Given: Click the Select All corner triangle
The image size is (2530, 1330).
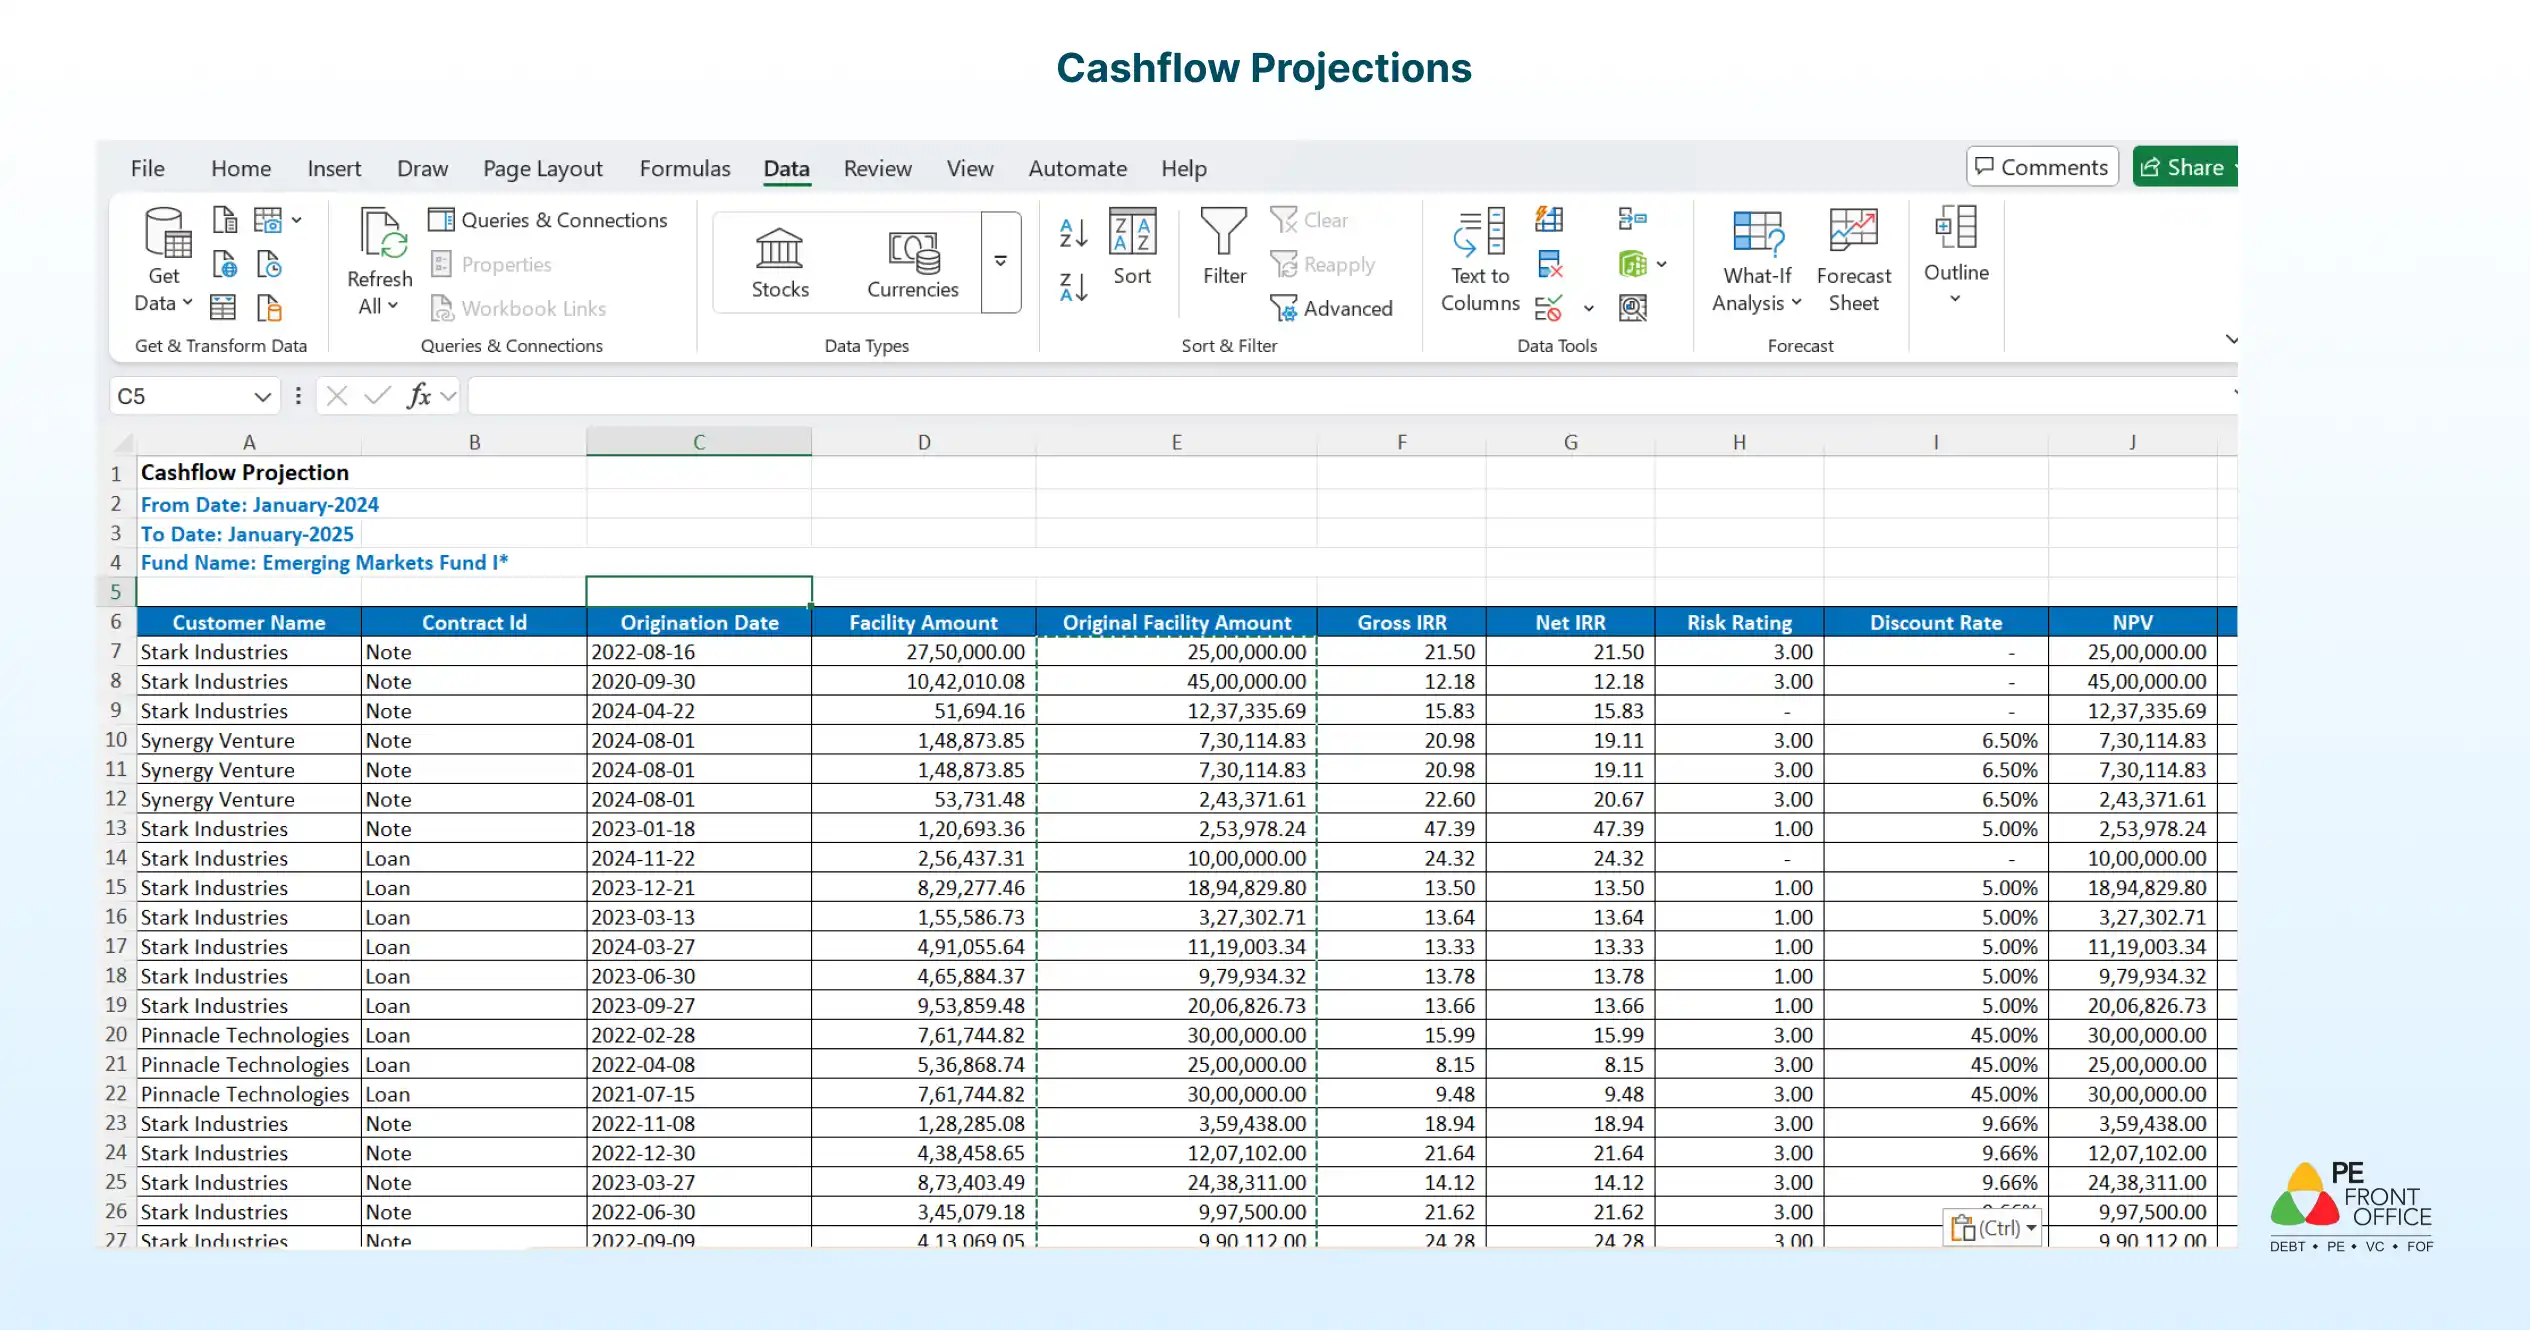Looking at the screenshot, I should 123,442.
